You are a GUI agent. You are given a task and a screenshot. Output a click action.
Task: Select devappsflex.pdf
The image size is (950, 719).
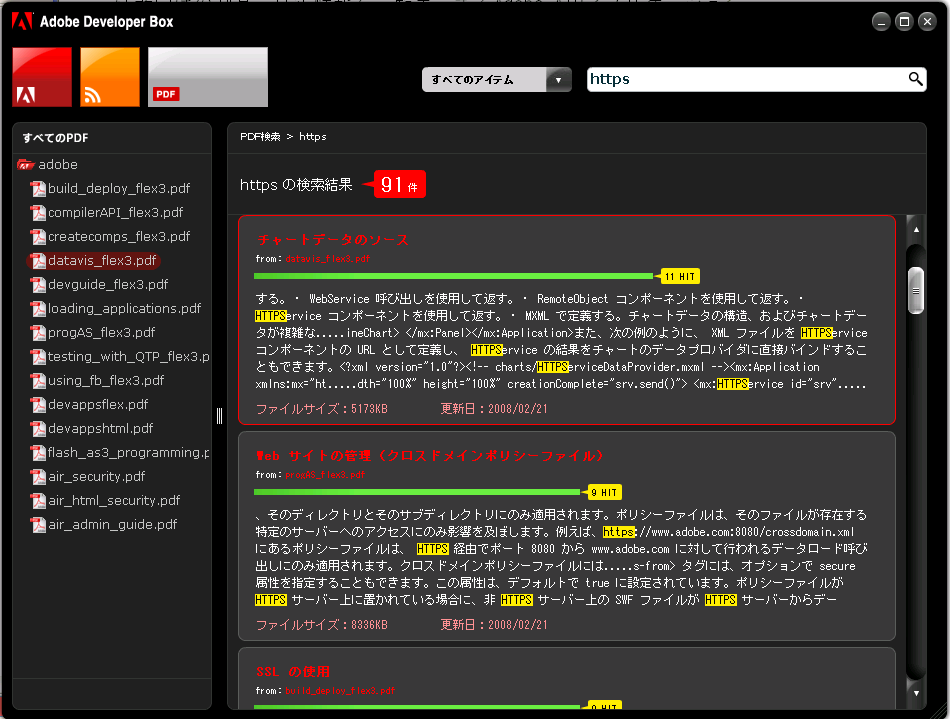[98, 404]
